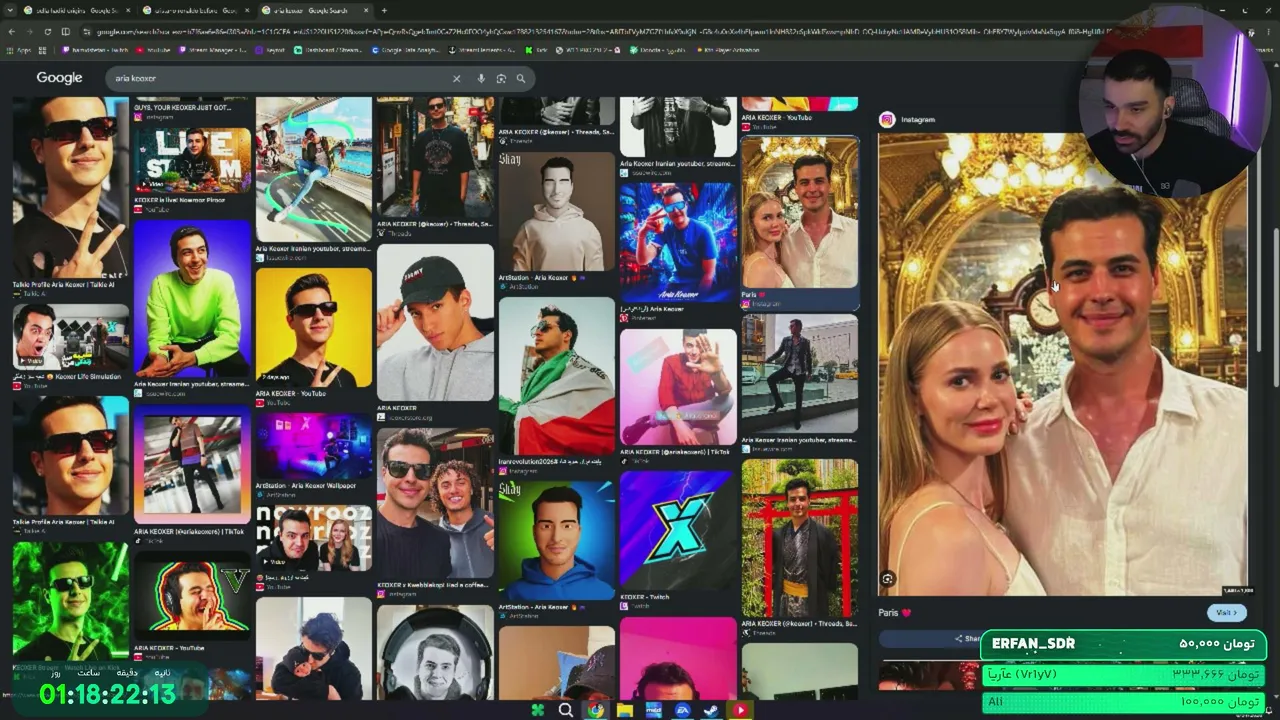
Task: Open a new browser tab
Action: click(384, 10)
